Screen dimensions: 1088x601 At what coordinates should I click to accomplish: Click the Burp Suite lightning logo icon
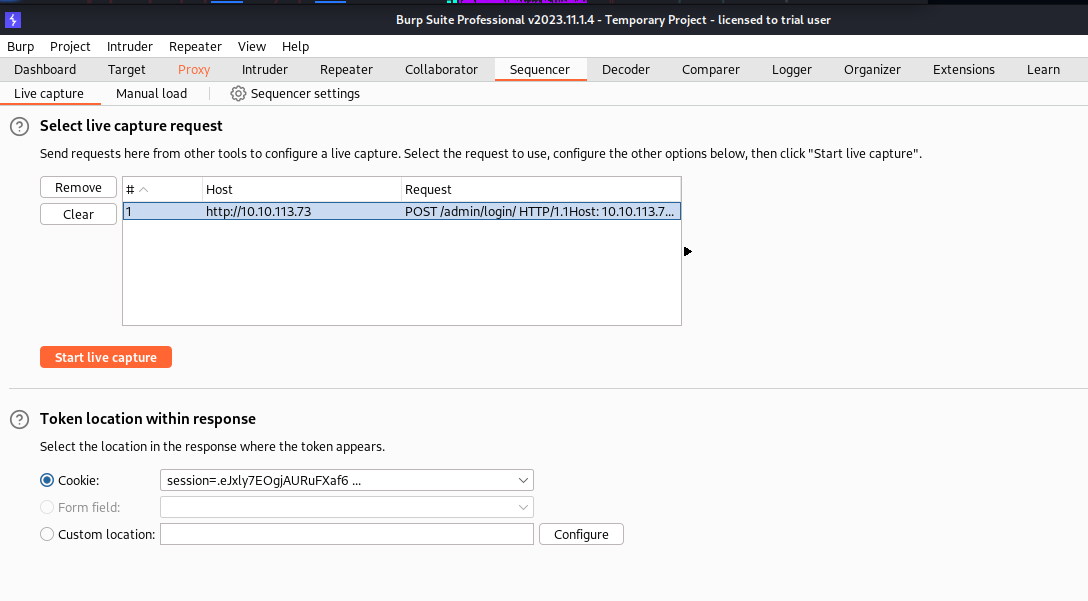click(x=12, y=20)
